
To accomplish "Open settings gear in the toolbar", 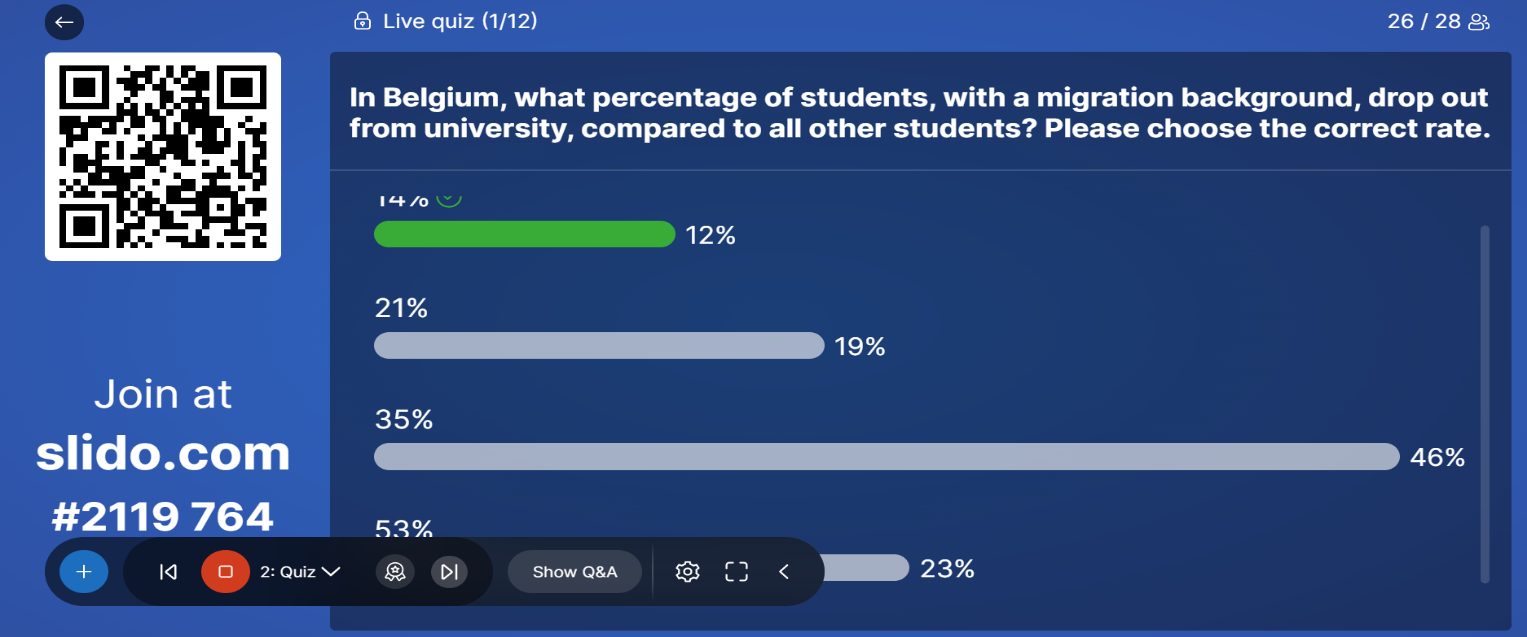I will [x=687, y=572].
